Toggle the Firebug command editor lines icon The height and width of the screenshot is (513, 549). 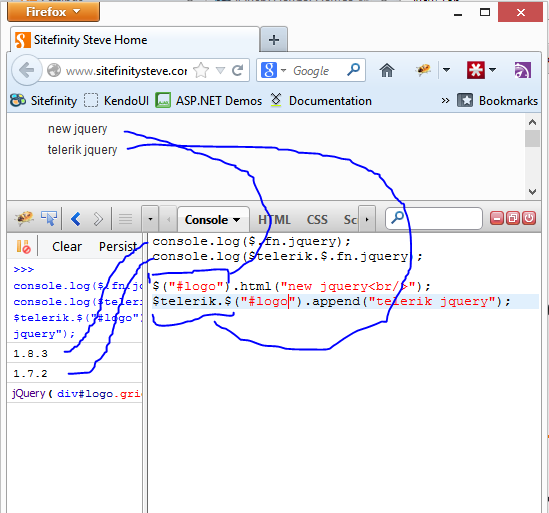point(125,219)
